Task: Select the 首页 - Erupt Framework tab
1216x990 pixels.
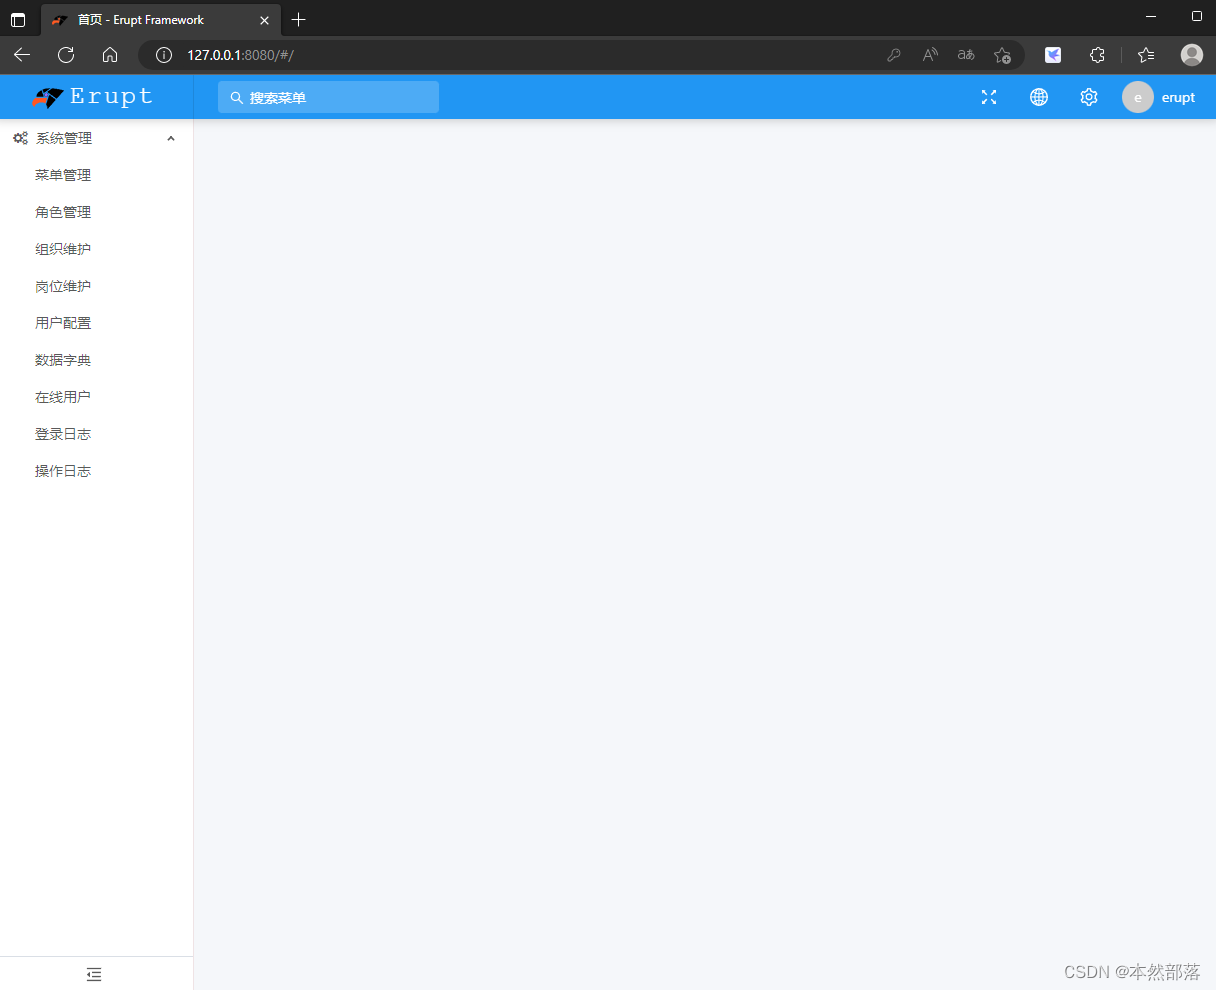Action: [x=161, y=20]
